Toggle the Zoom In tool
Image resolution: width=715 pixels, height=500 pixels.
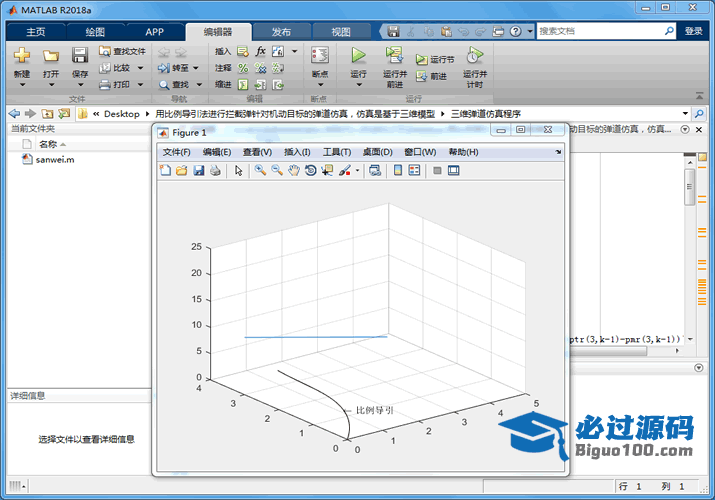(260, 170)
